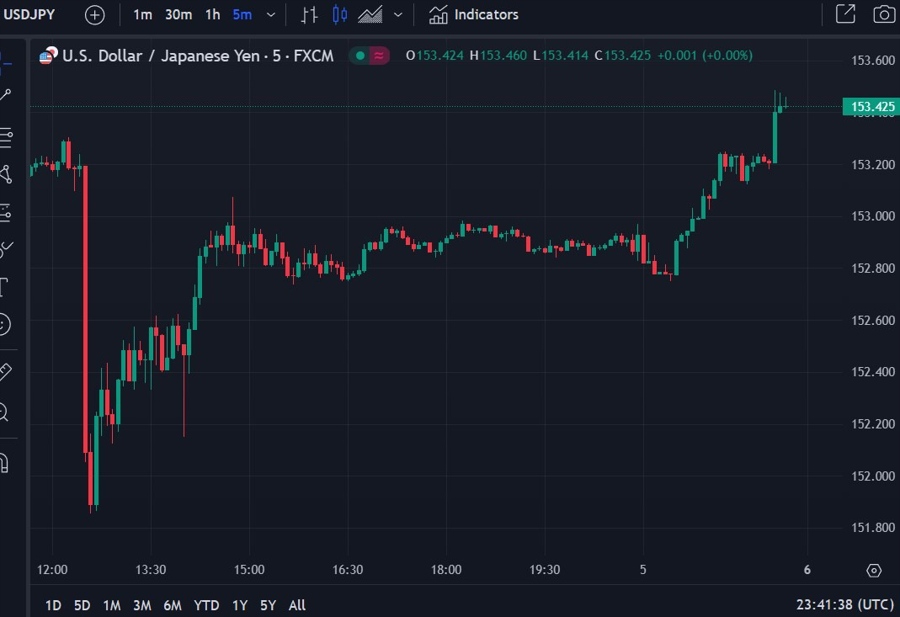Image resolution: width=900 pixels, height=617 pixels.
Task: Set date range to 1M
Action: click(112, 606)
